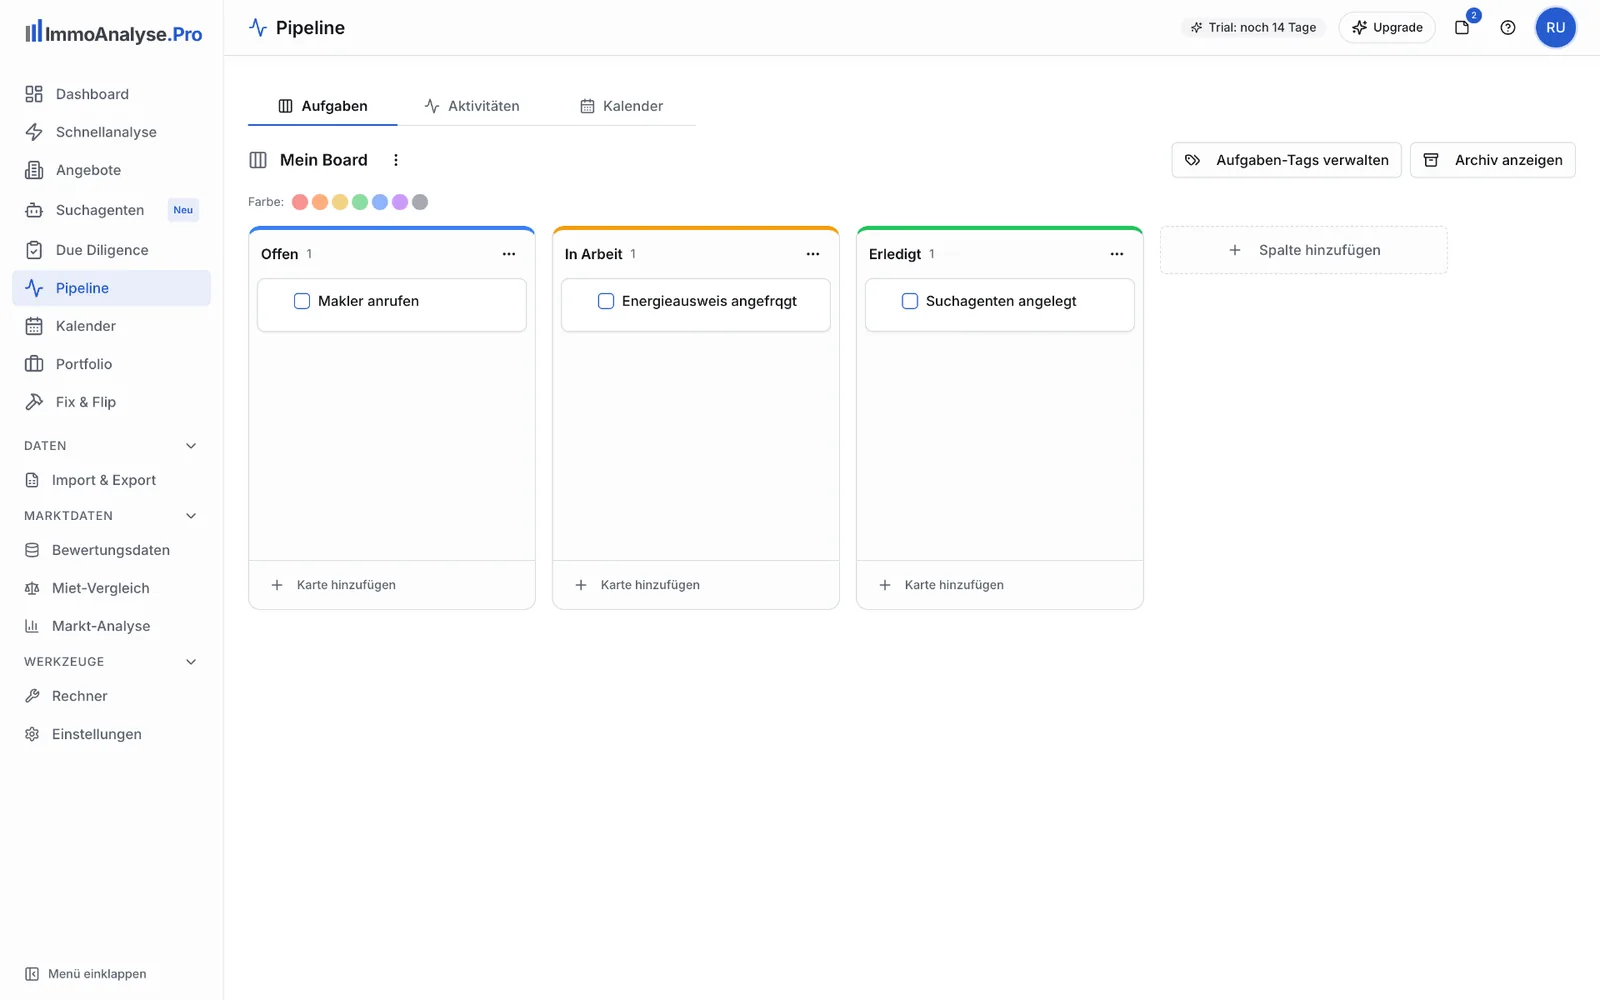1600x1000 pixels.
Task: Open Kalender in the sidebar
Action: (x=111, y=326)
